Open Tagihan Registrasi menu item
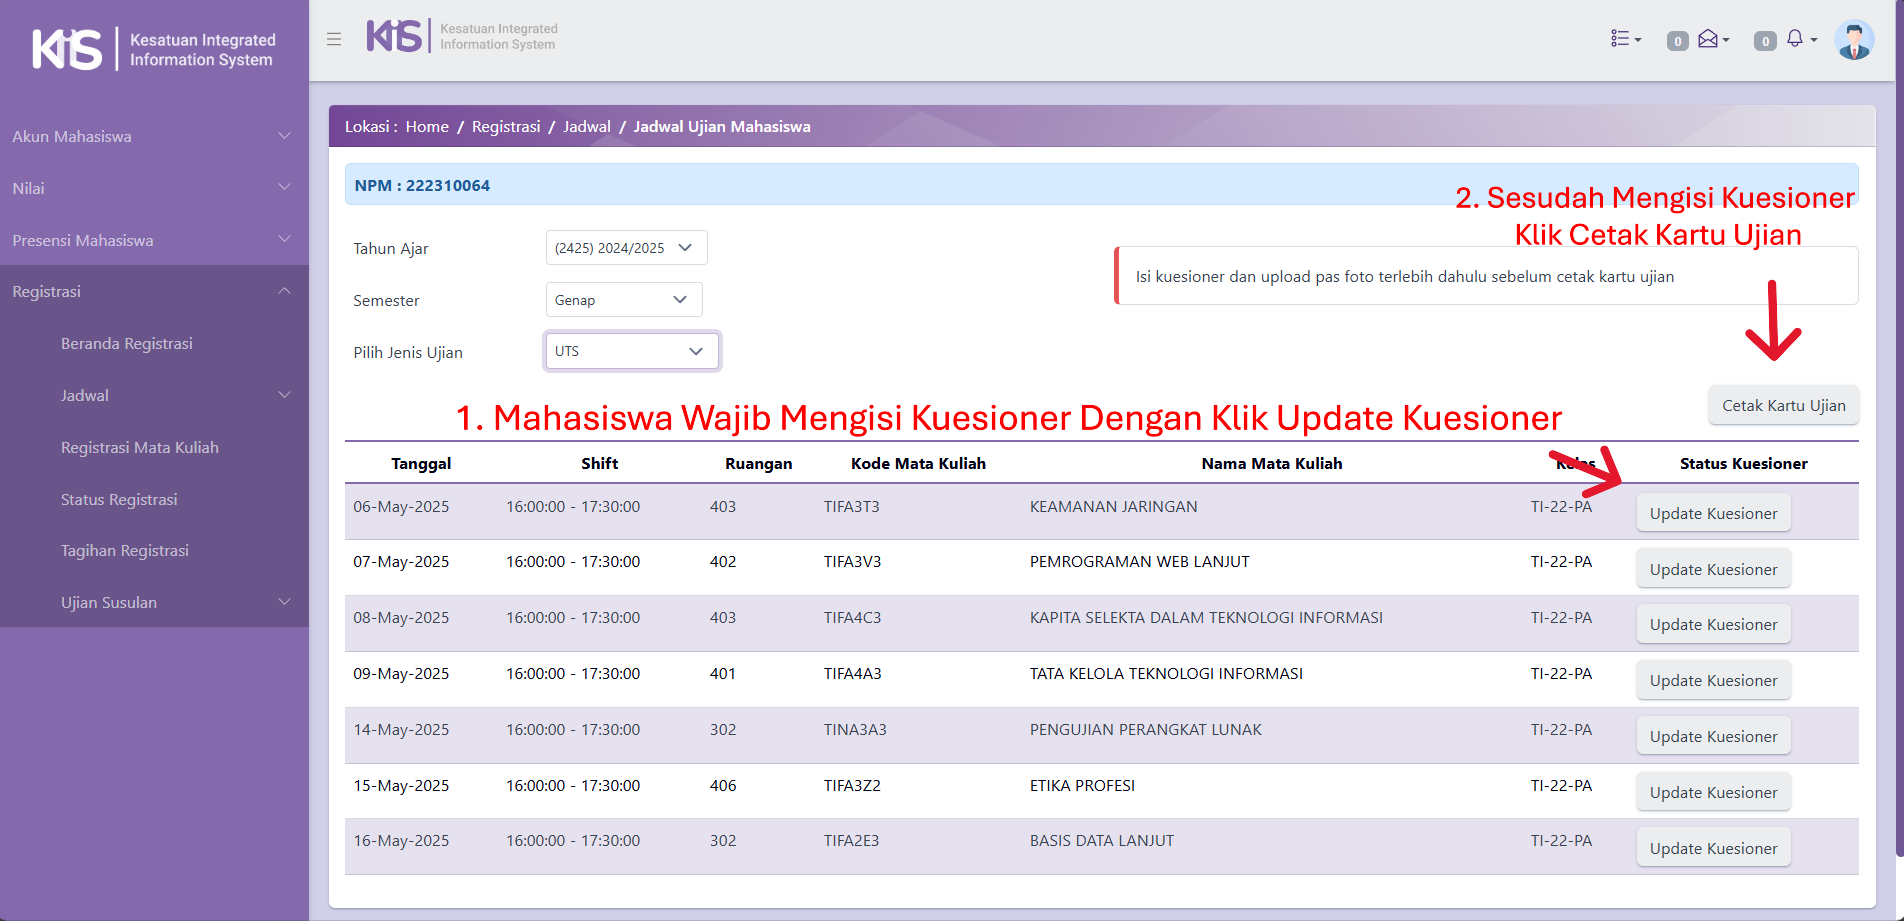The width and height of the screenshot is (1904, 921). pos(125,550)
